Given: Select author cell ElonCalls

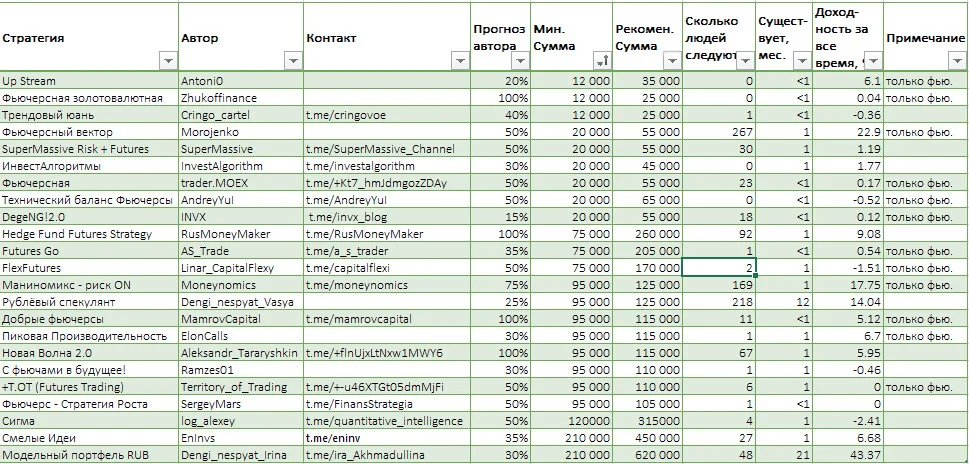Looking at the screenshot, I should 241,336.
